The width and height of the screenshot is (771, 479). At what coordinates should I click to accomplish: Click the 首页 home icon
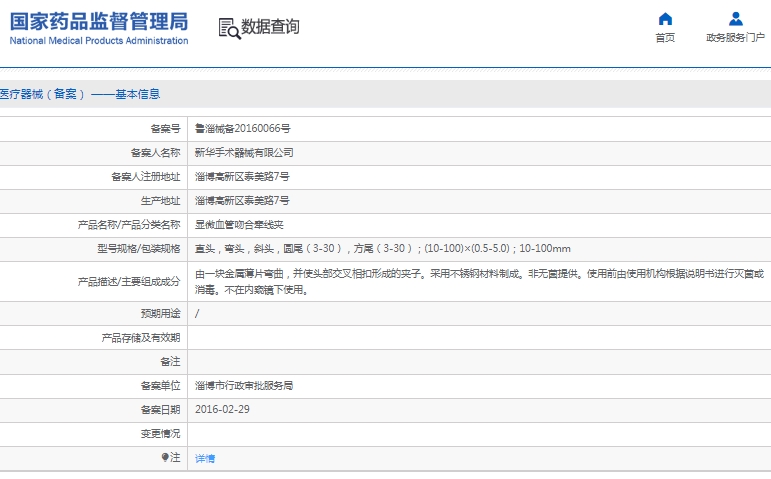665,19
